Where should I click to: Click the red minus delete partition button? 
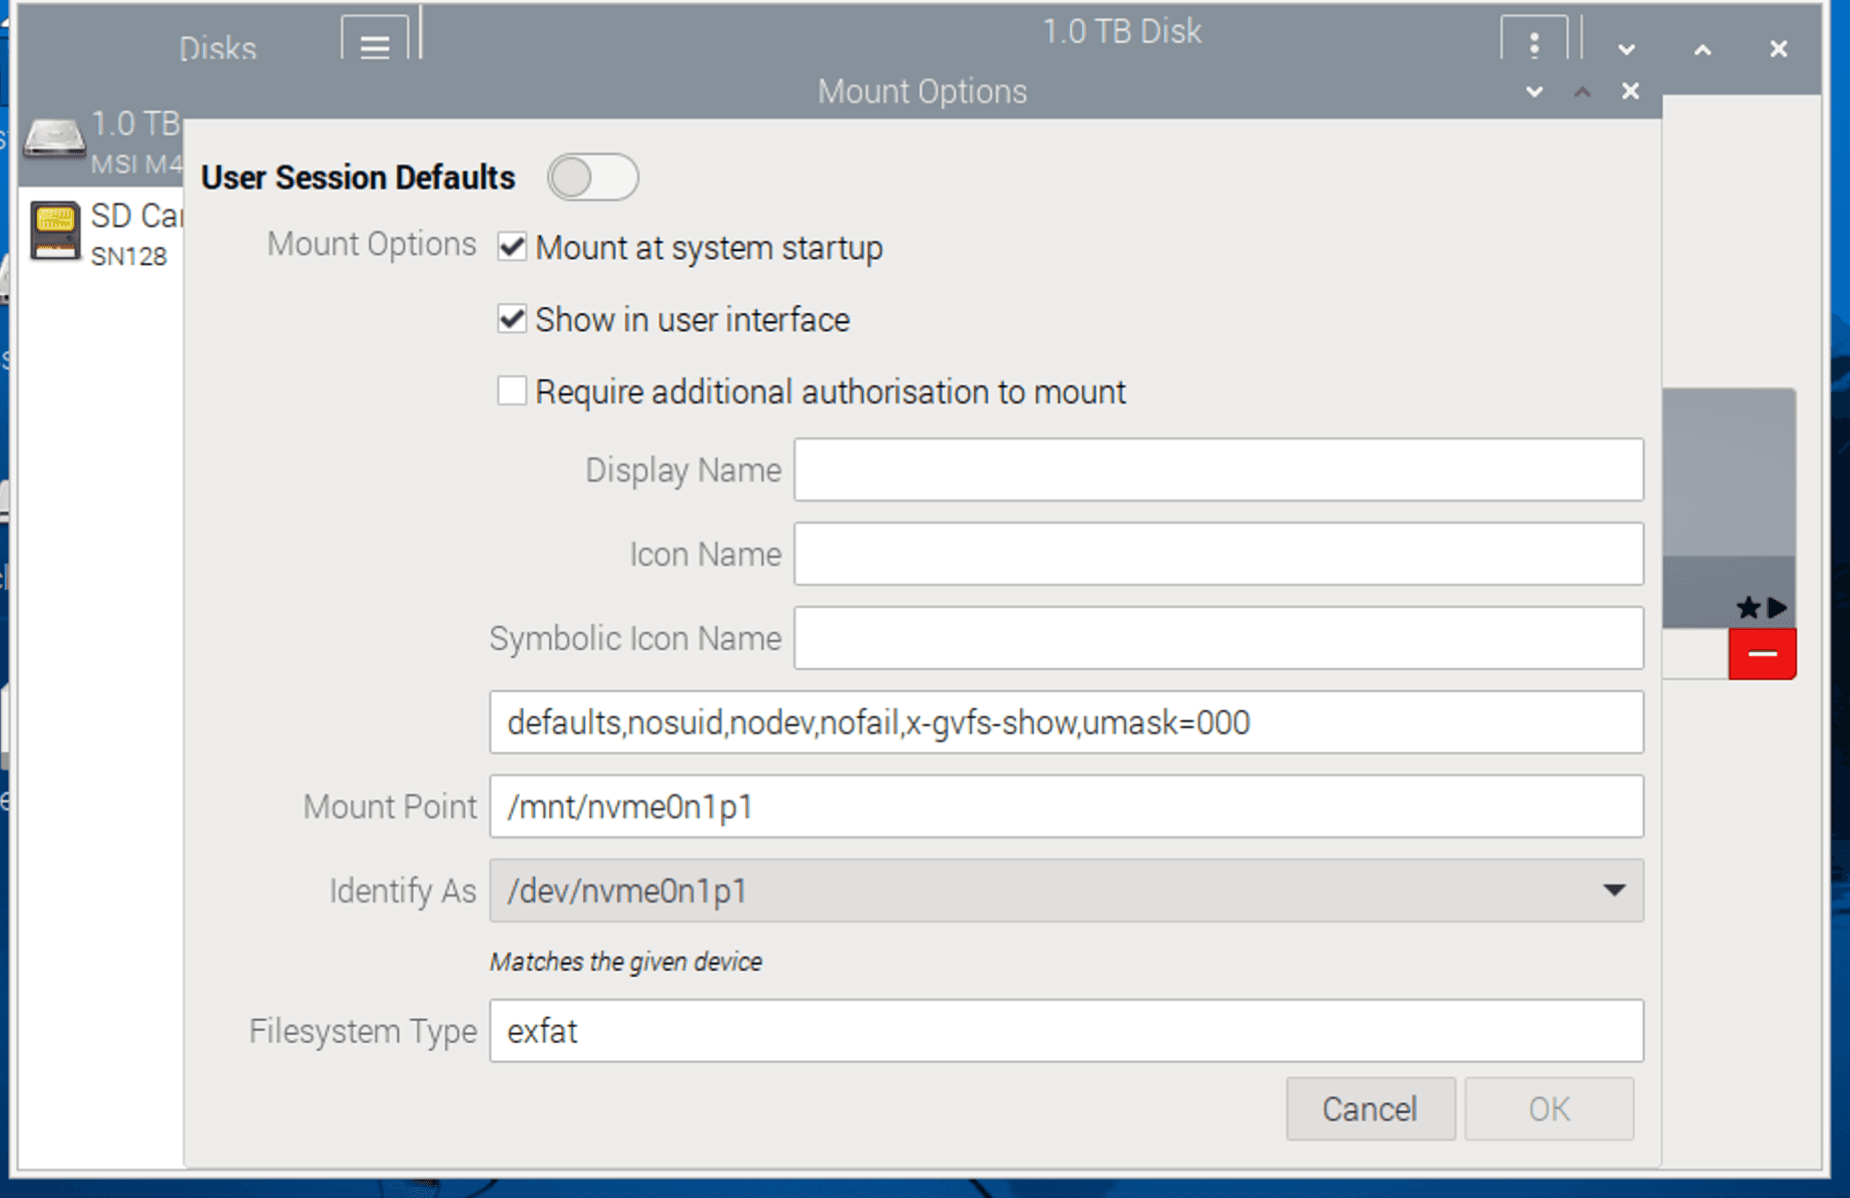pos(1762,654)
